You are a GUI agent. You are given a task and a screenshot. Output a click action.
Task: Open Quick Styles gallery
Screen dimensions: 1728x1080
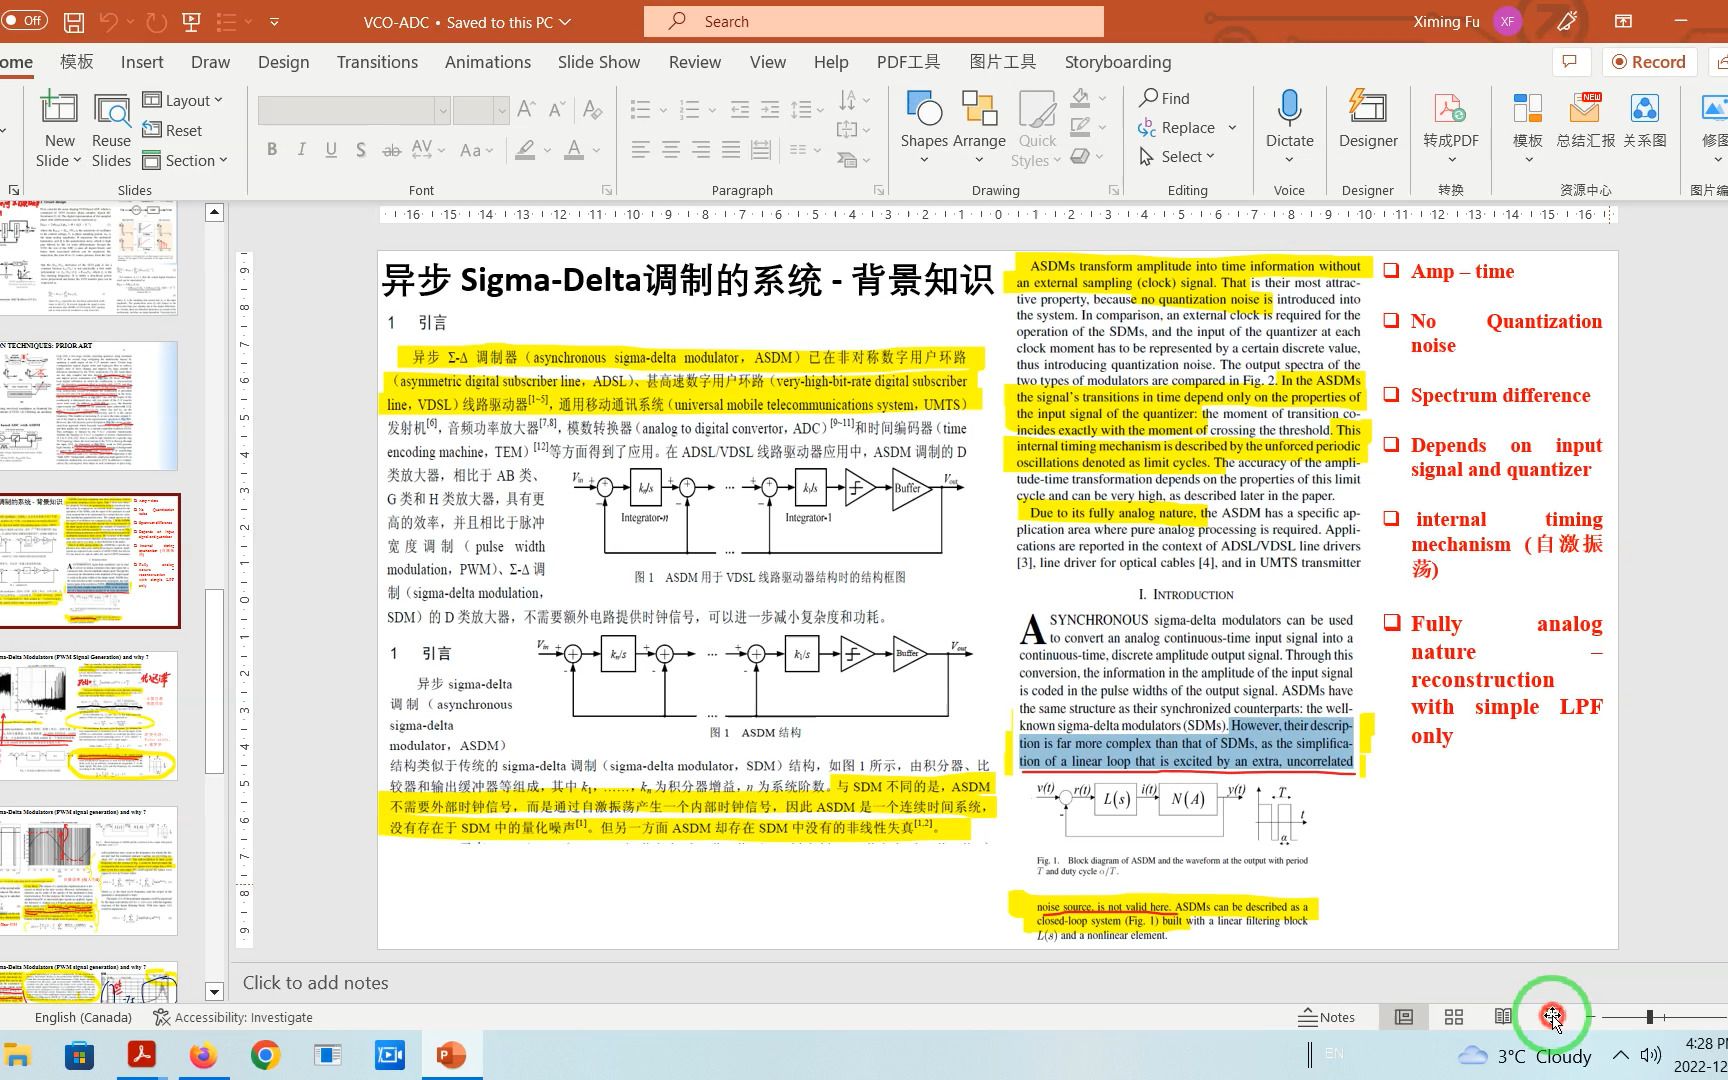click(1037, 128)
